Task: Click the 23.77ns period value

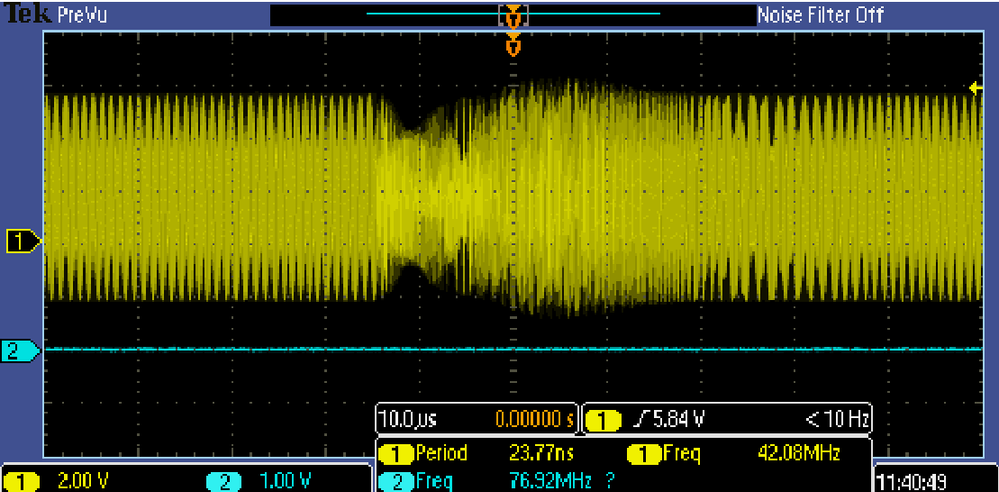Action: click(x=542, y=454)
